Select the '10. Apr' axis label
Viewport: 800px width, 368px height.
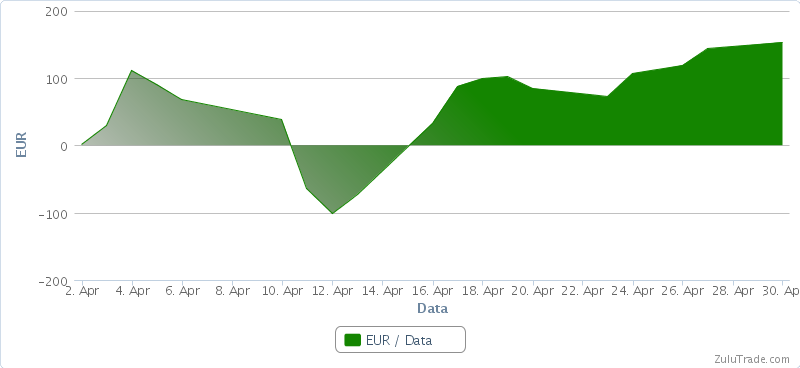(282, 291)
